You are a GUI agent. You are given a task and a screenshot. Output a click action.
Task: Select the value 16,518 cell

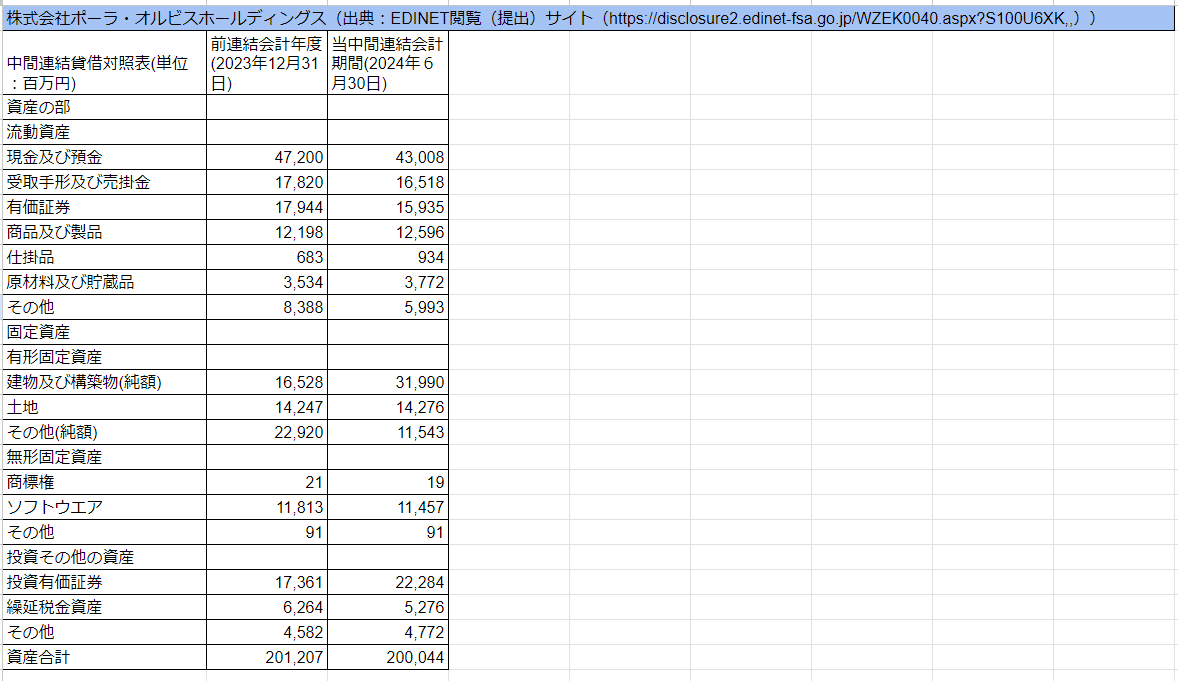pyautogui.click(x=388, y=182)
